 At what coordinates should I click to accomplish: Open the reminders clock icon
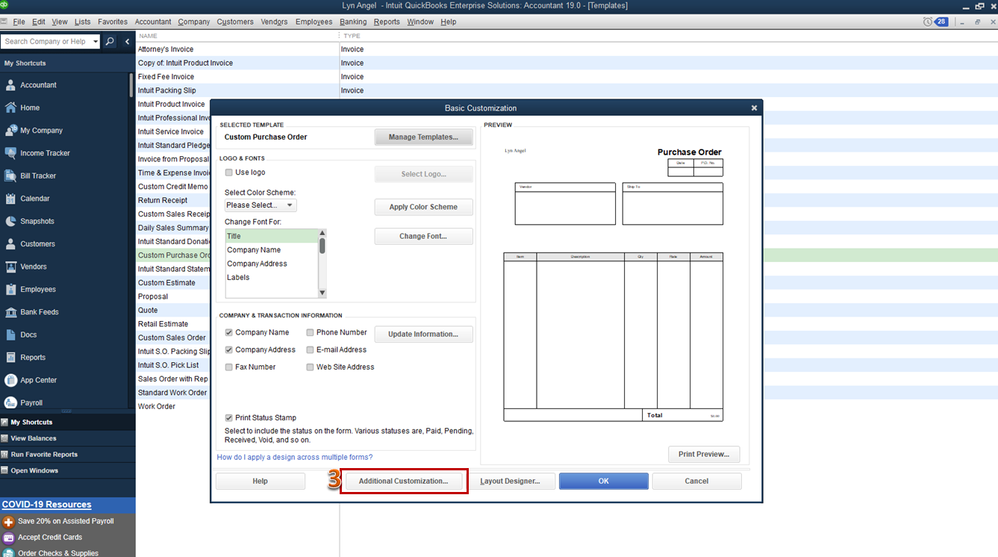tap(927, 22)
